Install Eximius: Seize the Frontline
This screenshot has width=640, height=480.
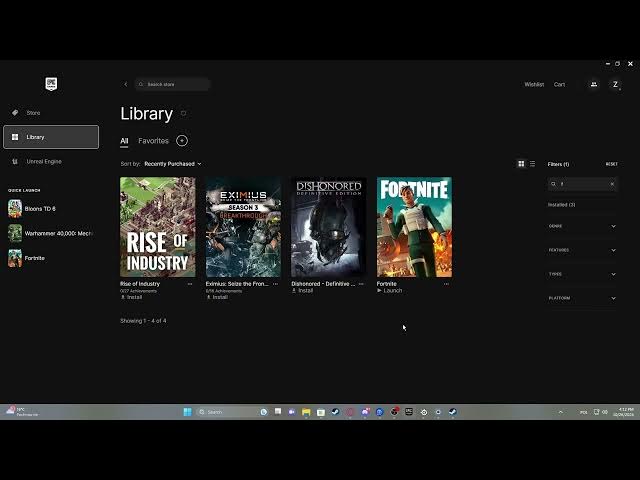click(x=217, y=298)
